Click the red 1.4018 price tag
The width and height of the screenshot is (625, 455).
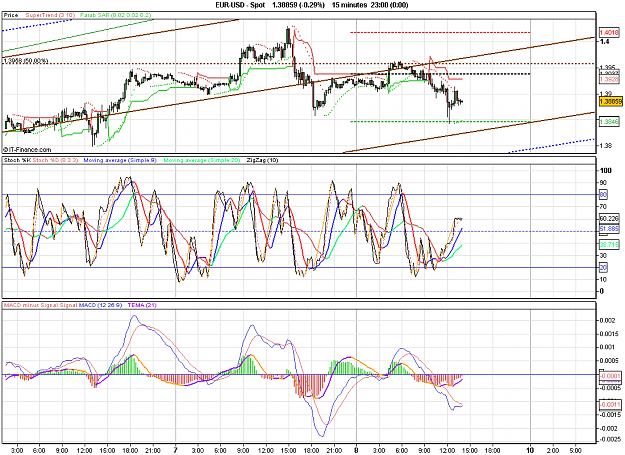click(609, 32)
